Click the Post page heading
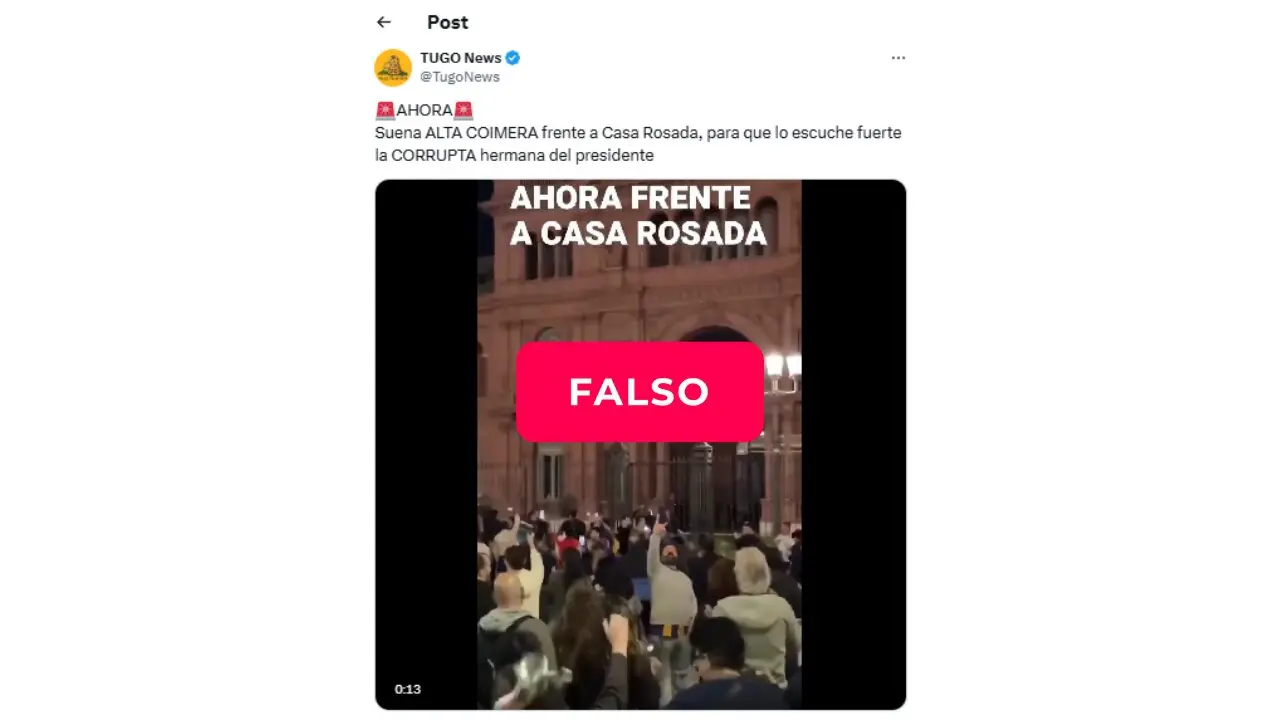The width and height of the screenshot is (1280, 720). (x=447, y=22)
